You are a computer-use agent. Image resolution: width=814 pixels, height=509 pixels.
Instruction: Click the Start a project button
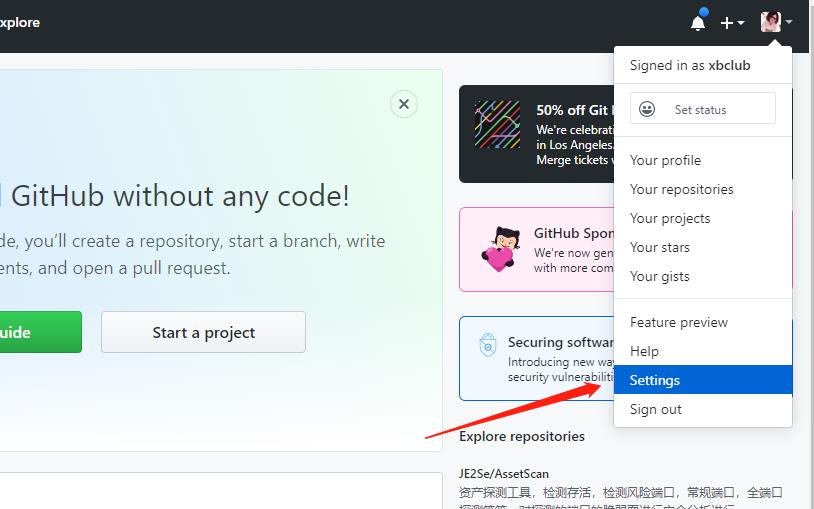(x=204, y=332)
